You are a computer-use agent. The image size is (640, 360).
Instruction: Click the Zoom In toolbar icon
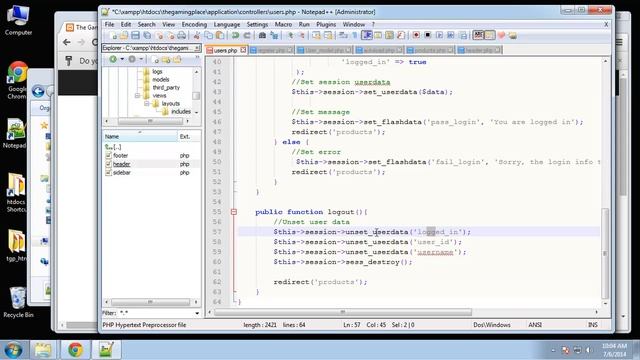click(290, 36)
